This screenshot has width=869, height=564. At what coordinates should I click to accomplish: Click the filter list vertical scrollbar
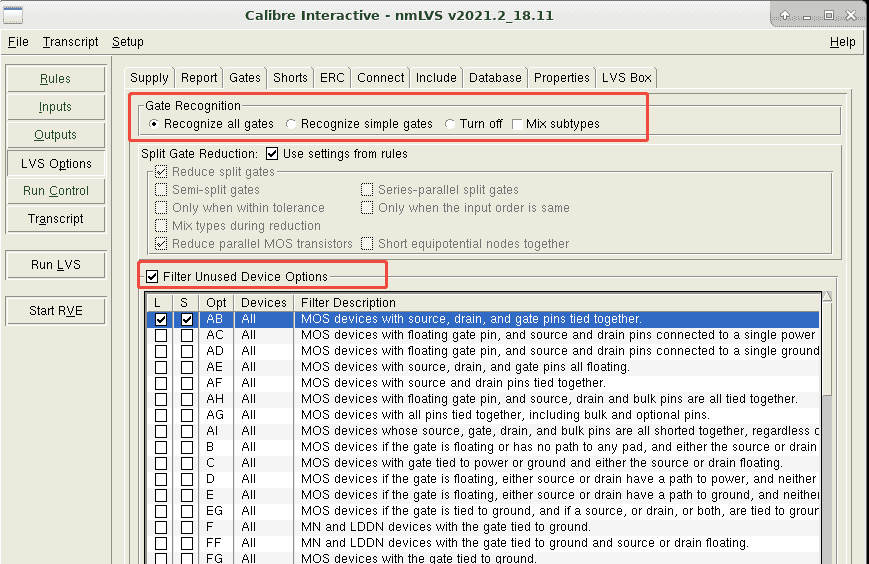(827, 430)
